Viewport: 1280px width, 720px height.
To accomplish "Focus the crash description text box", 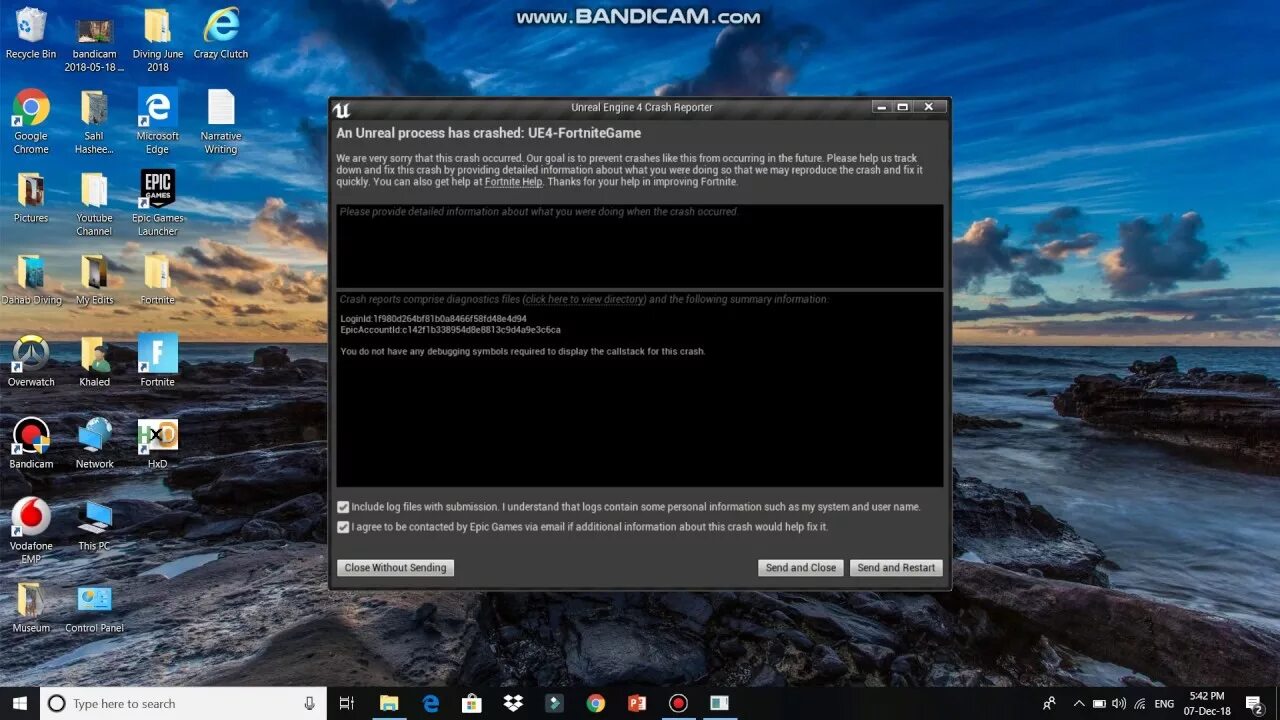I will (x=640, y=246).
